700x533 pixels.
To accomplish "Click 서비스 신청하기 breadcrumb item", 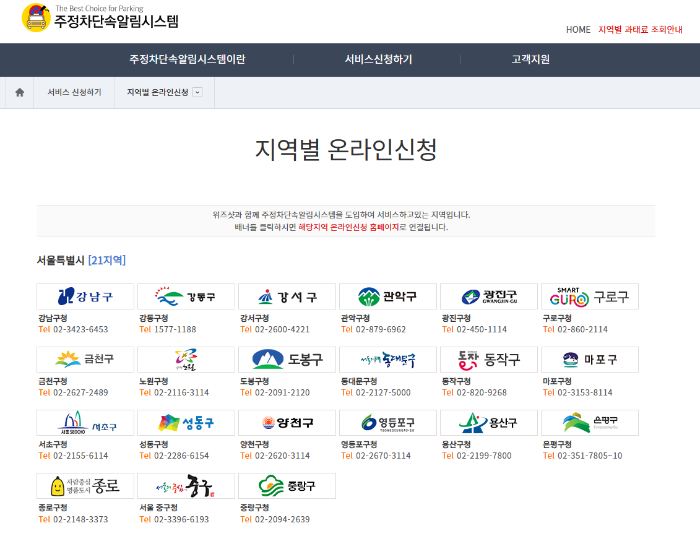I will pos(74,92).
